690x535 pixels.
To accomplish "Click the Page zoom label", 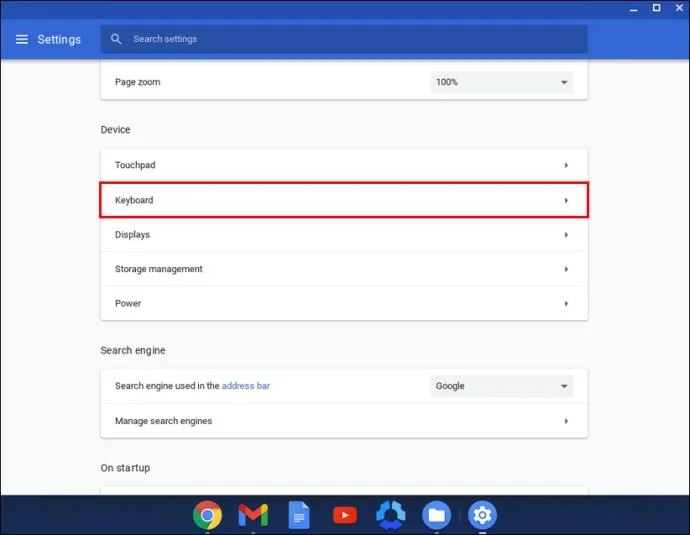I will pyautogui.click(x=138, y=82).
